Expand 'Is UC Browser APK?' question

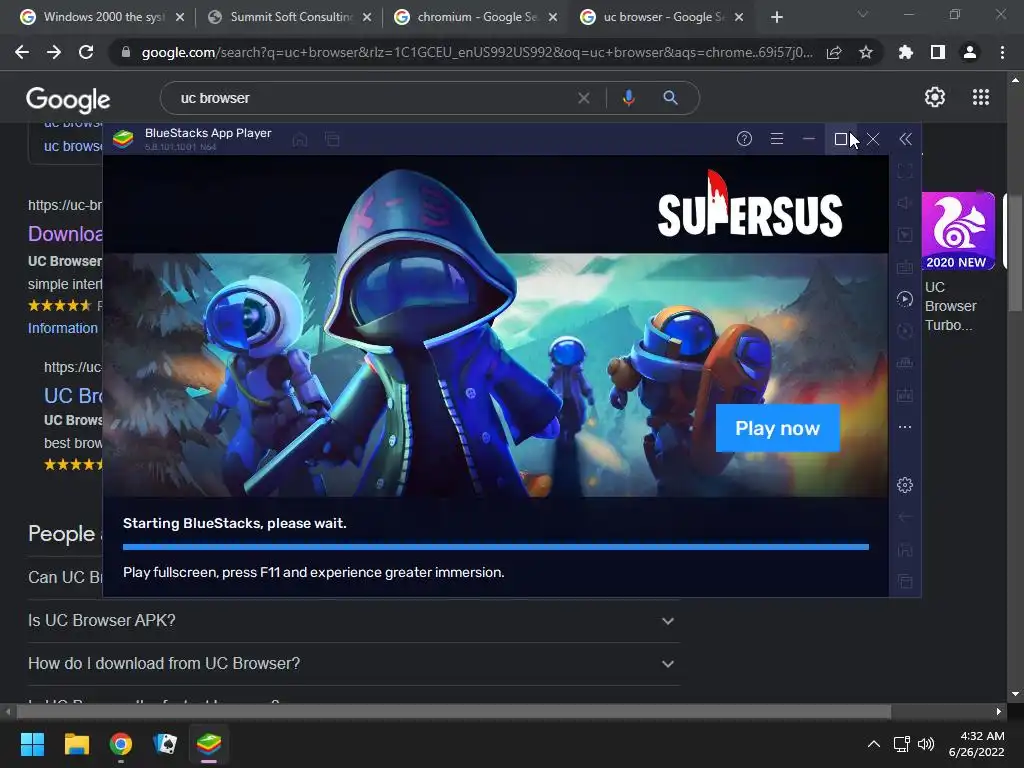point(353,620)
